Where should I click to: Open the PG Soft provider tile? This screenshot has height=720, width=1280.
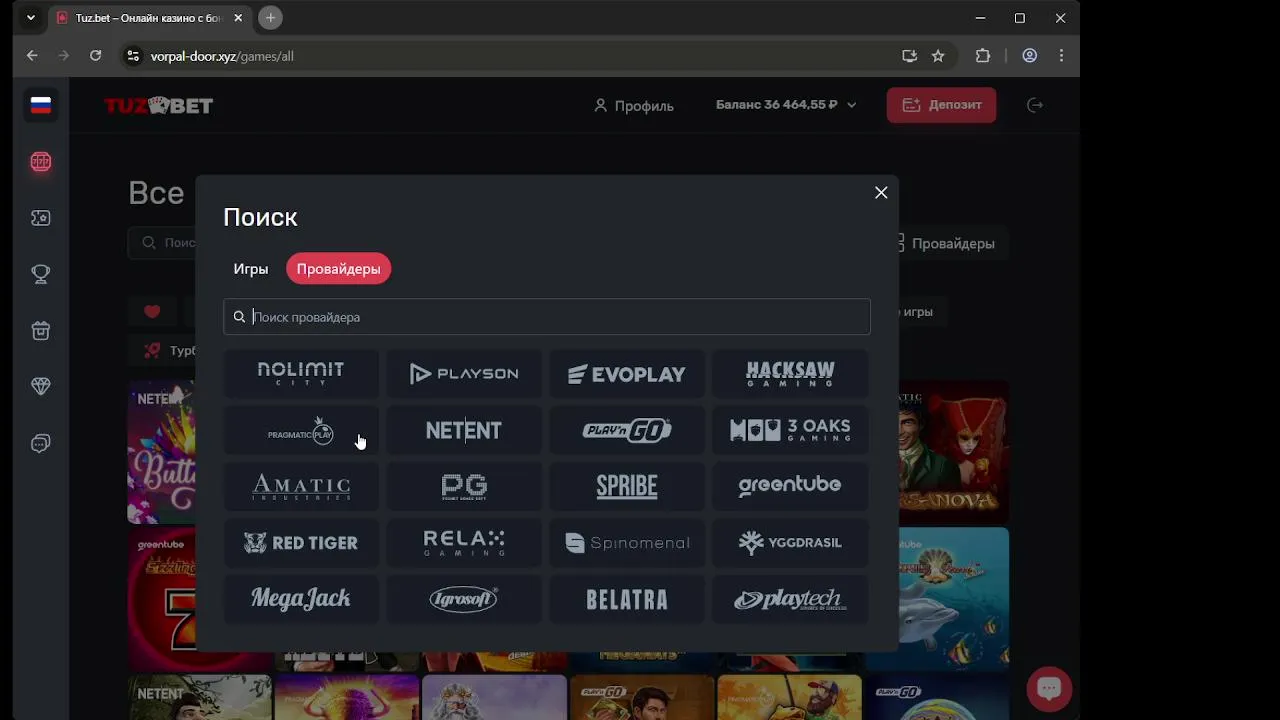click(x=464, y=486)
